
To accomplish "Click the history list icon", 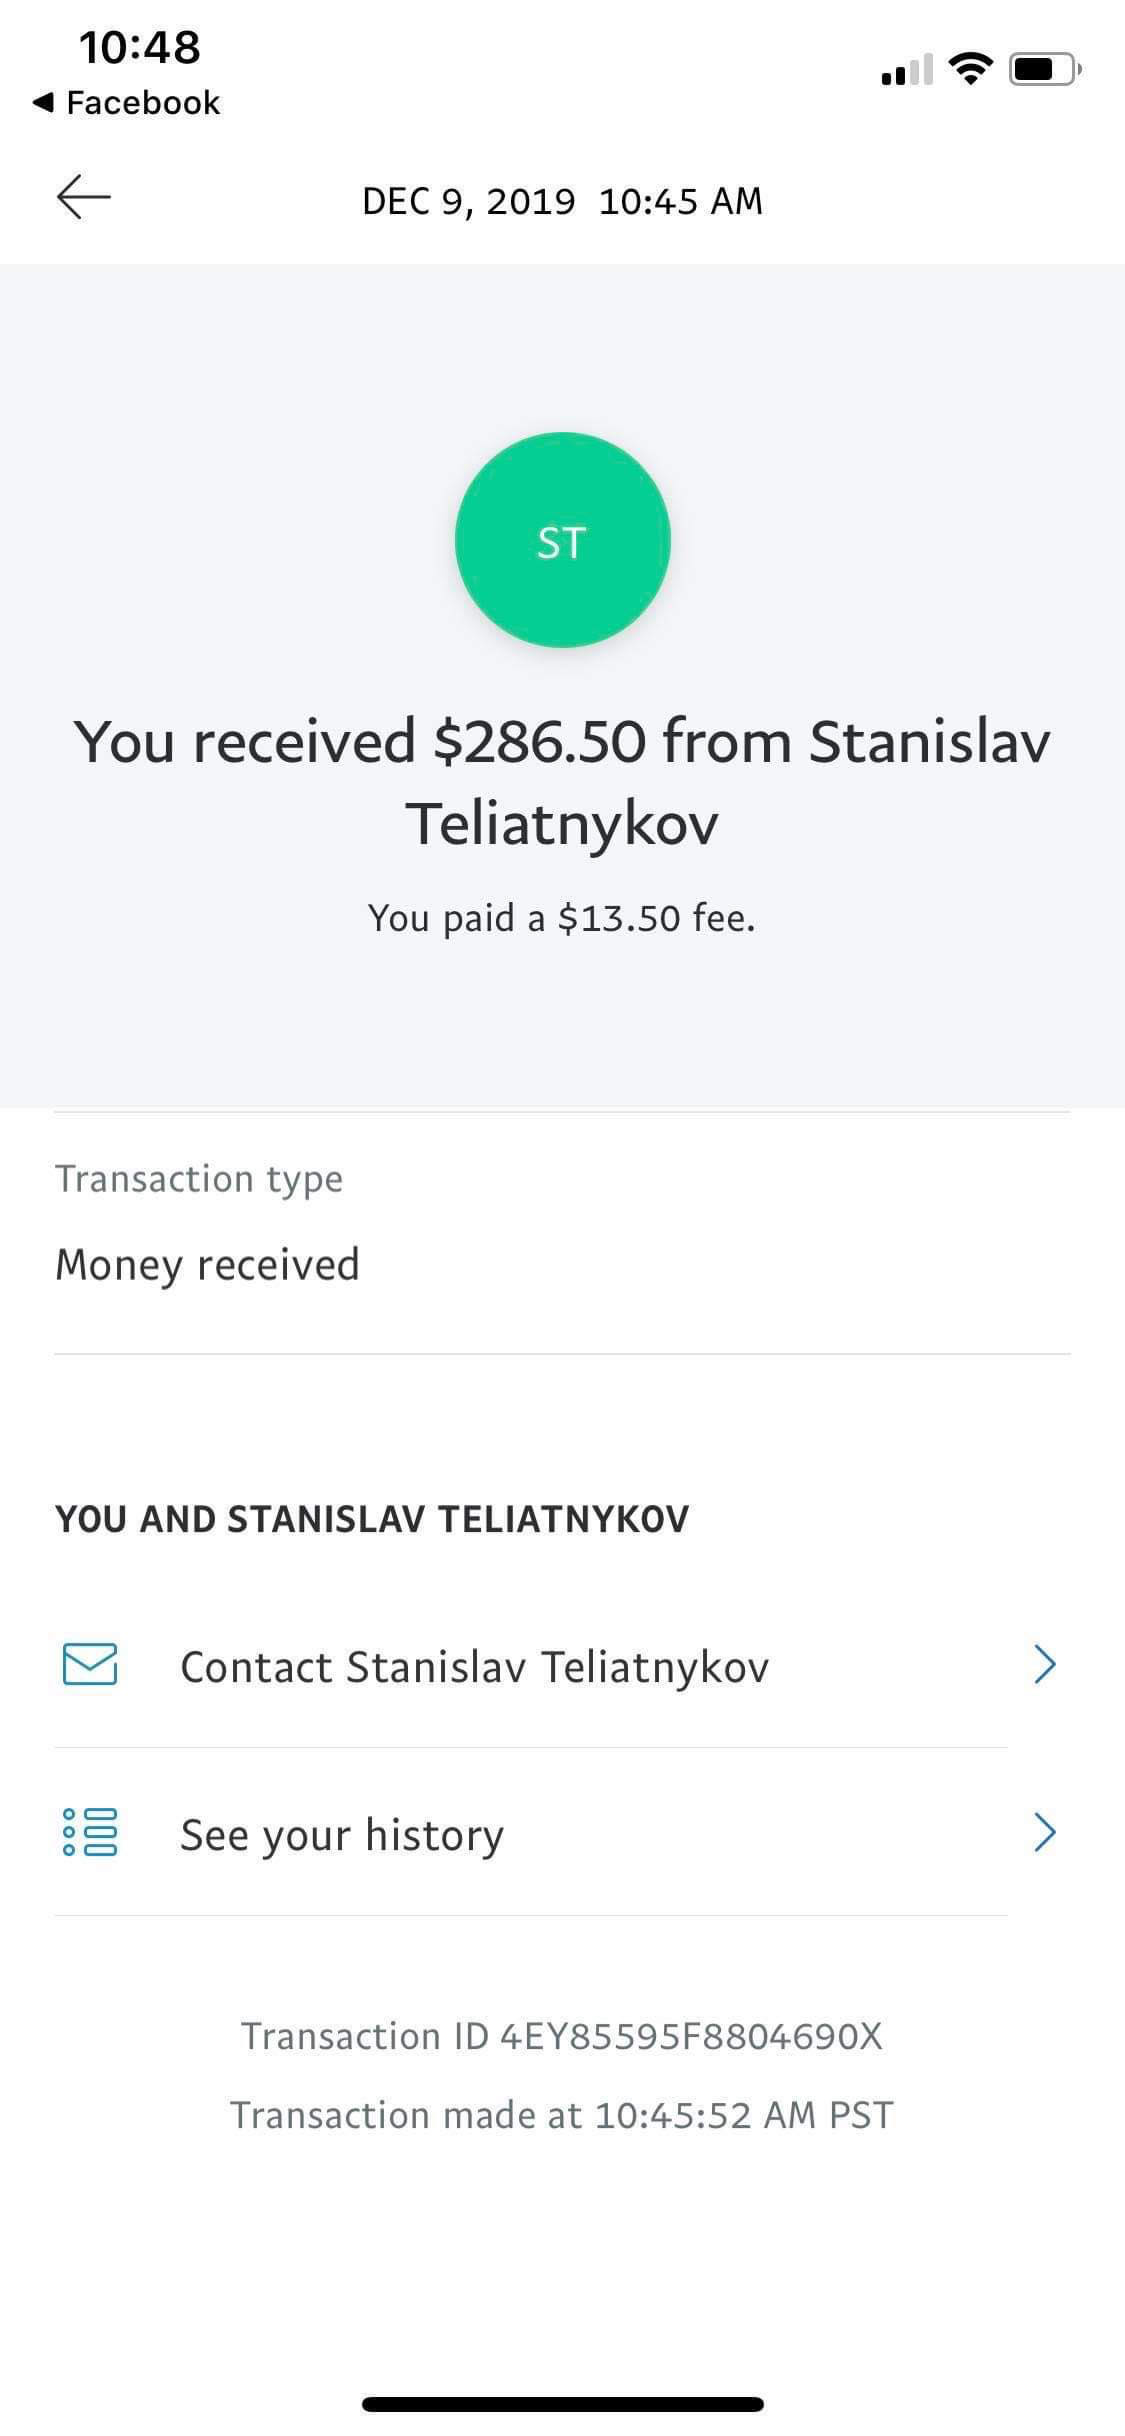I will point(90,1833).
